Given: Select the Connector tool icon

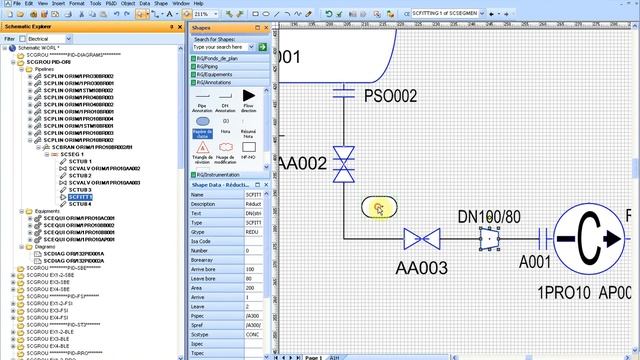Looking at the screenshot, I should [155, 14].
